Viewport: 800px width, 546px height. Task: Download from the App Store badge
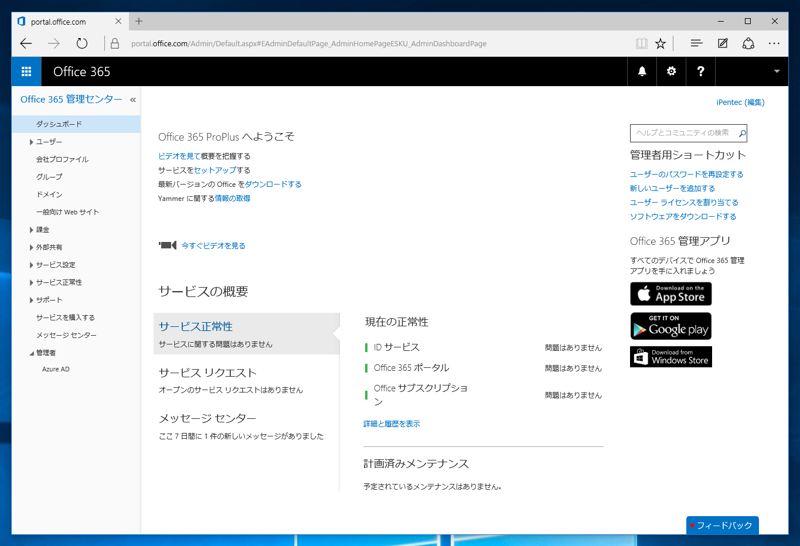[670, 294]
